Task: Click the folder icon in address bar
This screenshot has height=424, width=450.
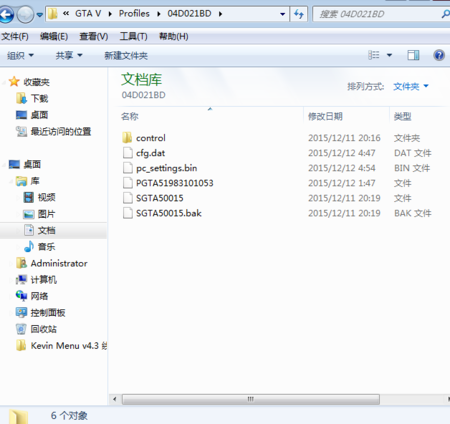Action: [x=53, y=14]
